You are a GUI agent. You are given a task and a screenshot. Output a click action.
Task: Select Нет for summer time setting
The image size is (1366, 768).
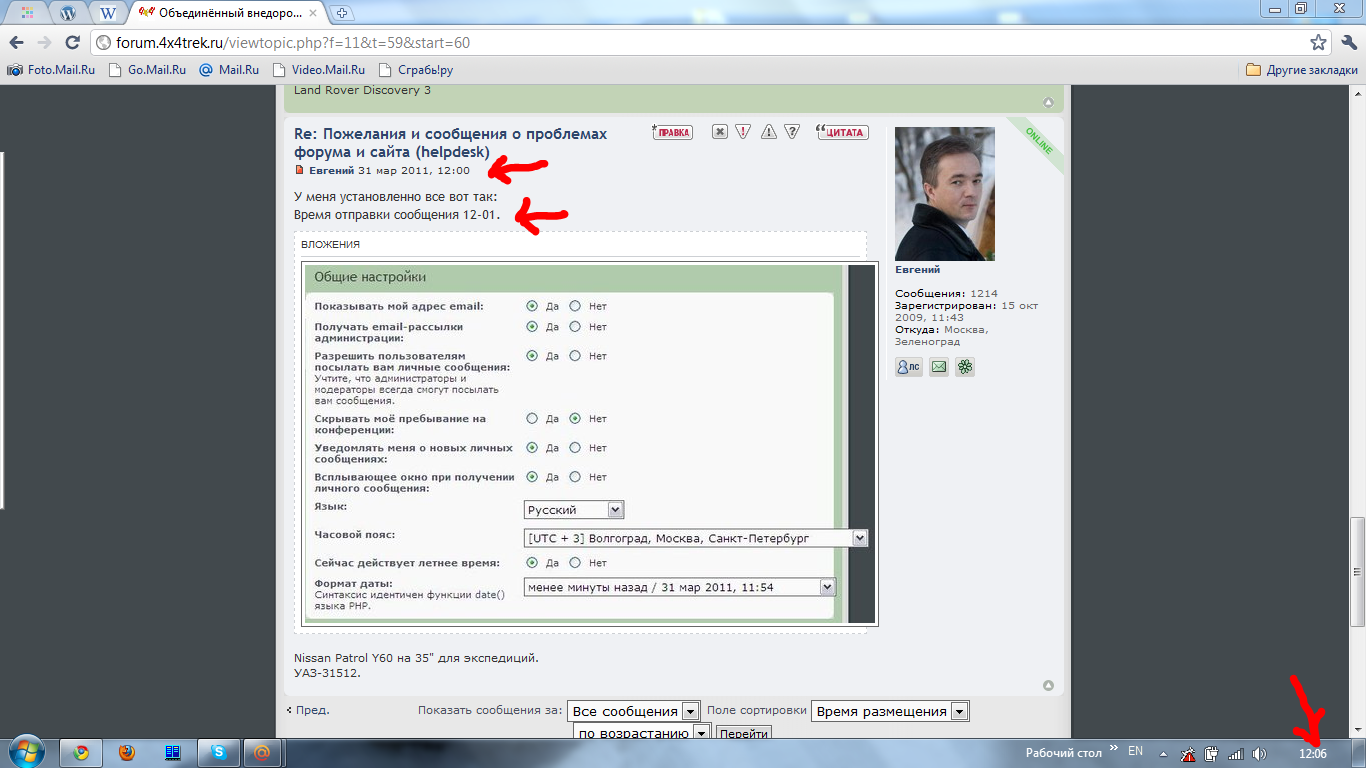tap(575, 563)
